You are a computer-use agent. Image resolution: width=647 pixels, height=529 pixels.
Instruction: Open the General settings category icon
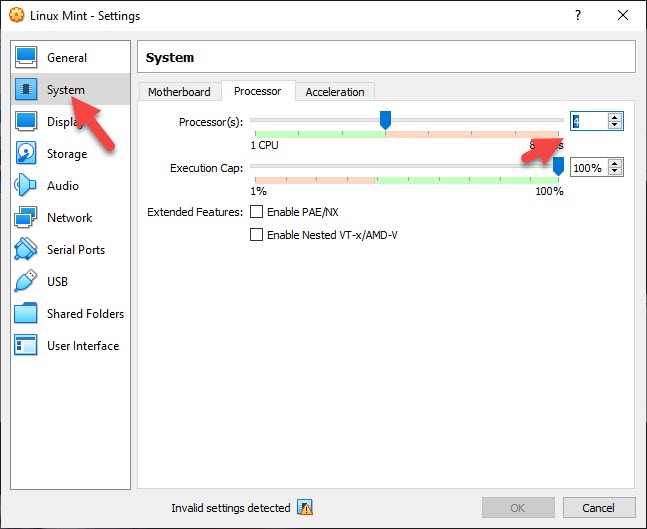click(26, 58)
